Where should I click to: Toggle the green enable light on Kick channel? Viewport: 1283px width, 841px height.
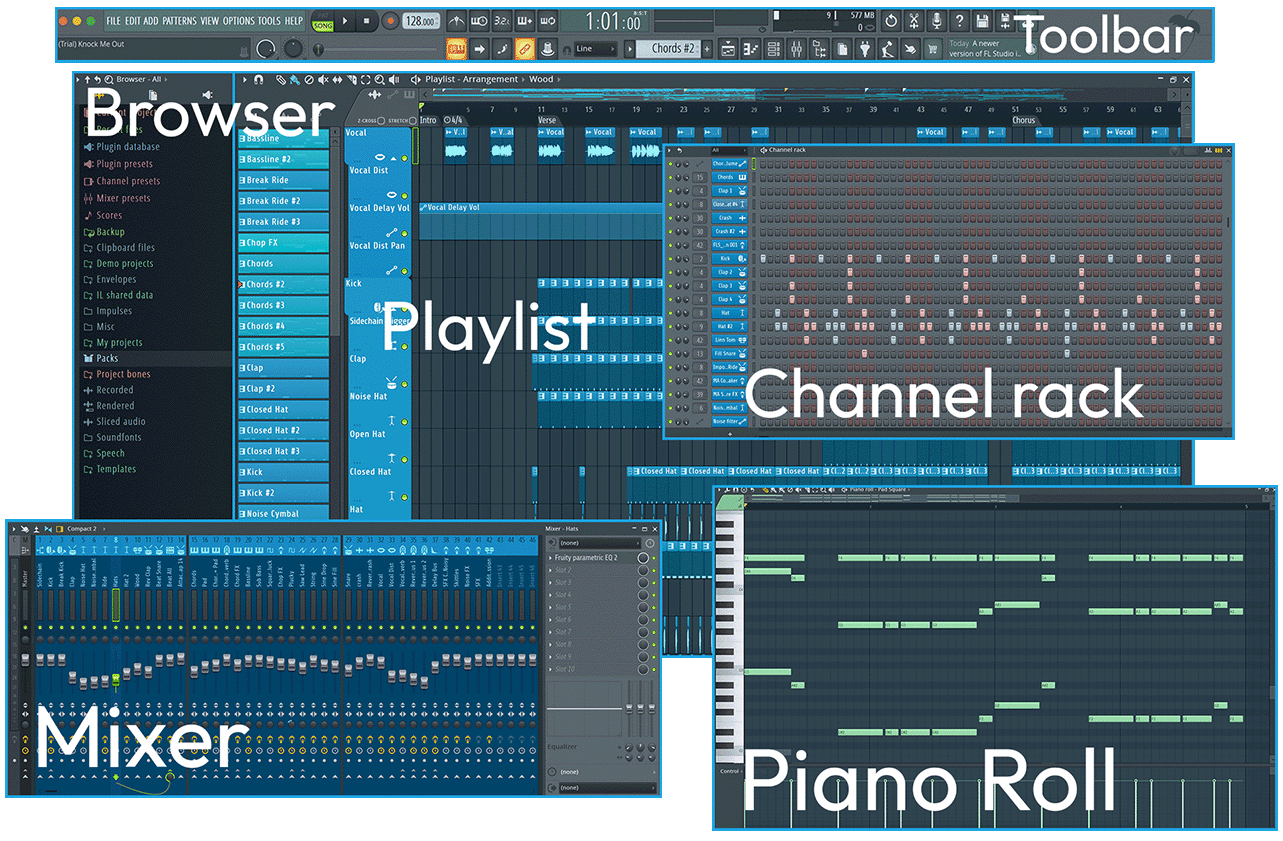[x=671, y=259]
